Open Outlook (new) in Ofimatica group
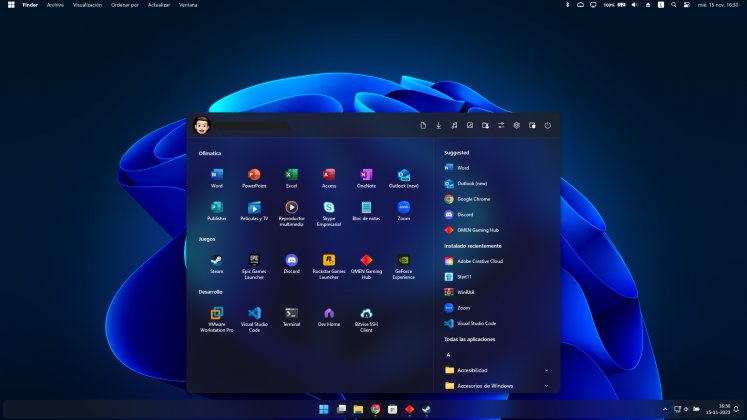The height and width of the screenshot is (420, 747). click(x=404, y=179)
